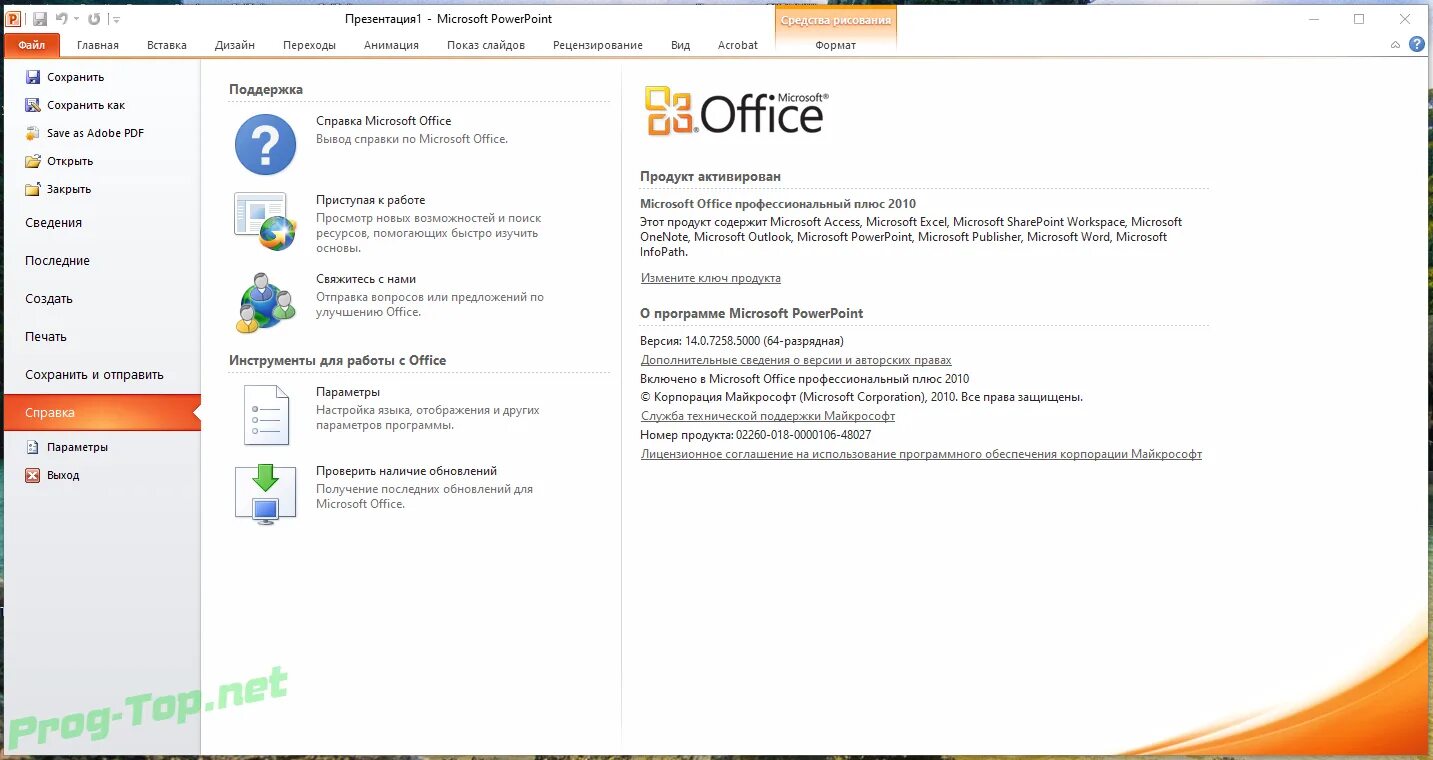
Task: Open the Customize Quick Access Toolbar dropdown
Action: tap(116, 19)
